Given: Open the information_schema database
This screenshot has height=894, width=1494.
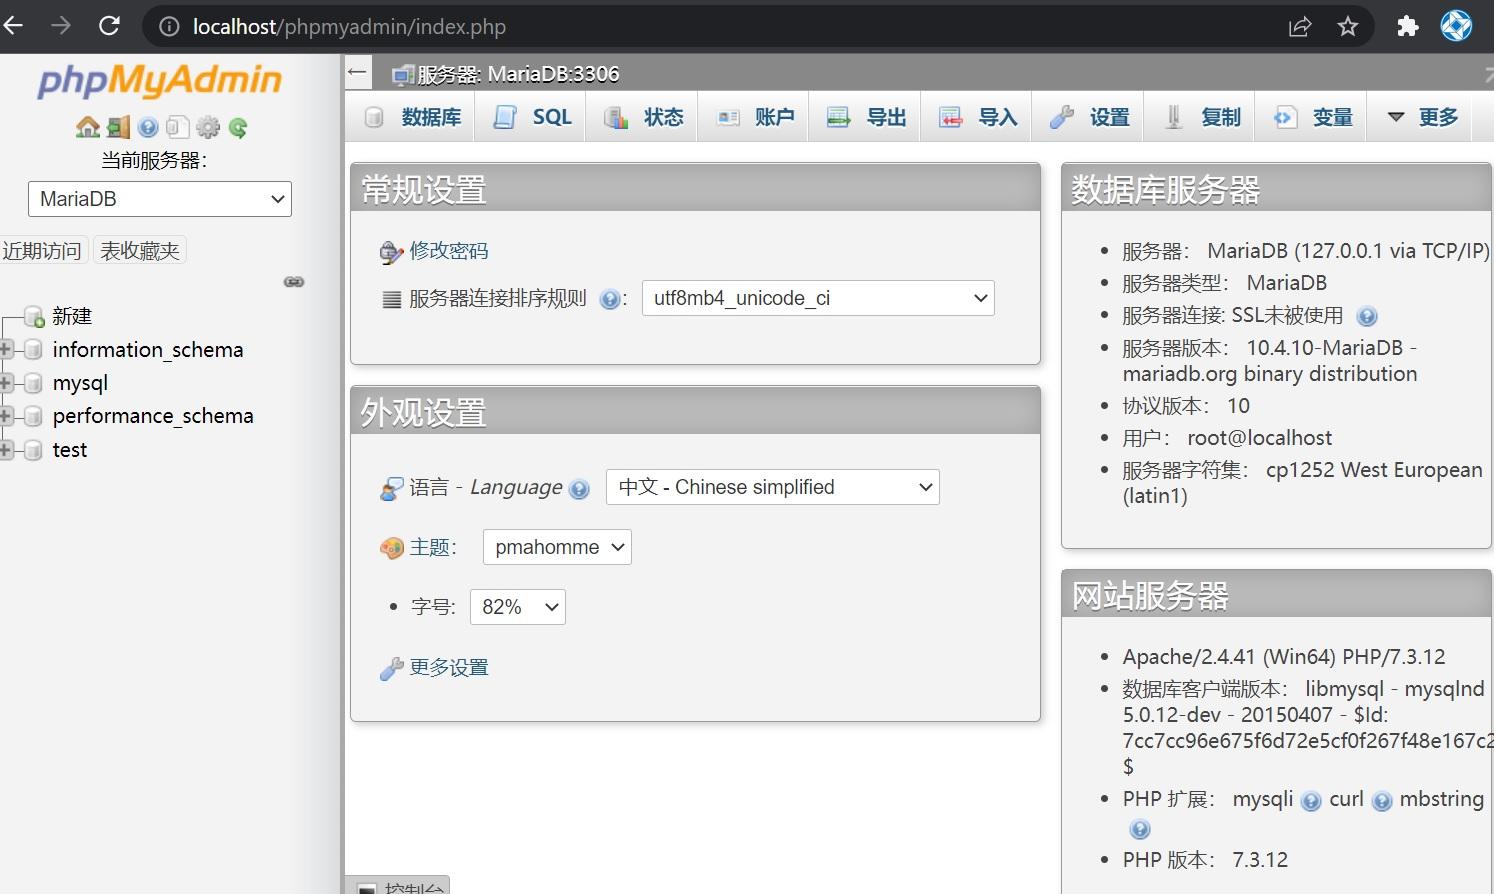Looking at the screenshot, I should [148, 350].
